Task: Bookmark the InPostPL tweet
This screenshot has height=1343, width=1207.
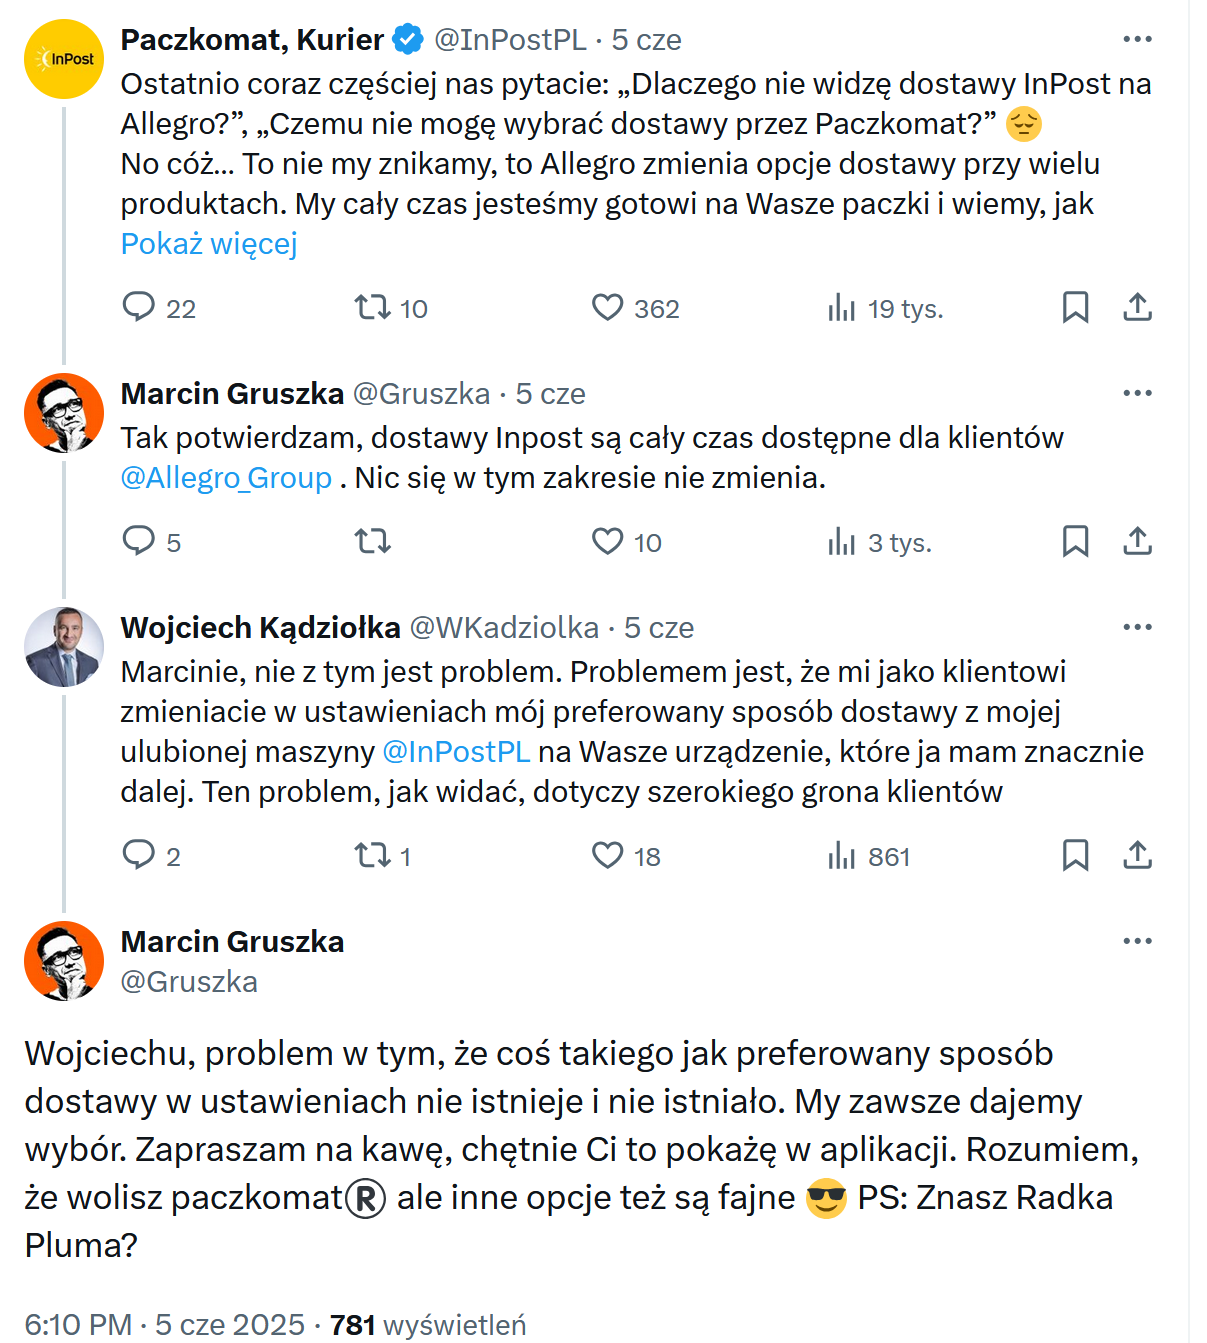Action: click(x=1075, y=307)
